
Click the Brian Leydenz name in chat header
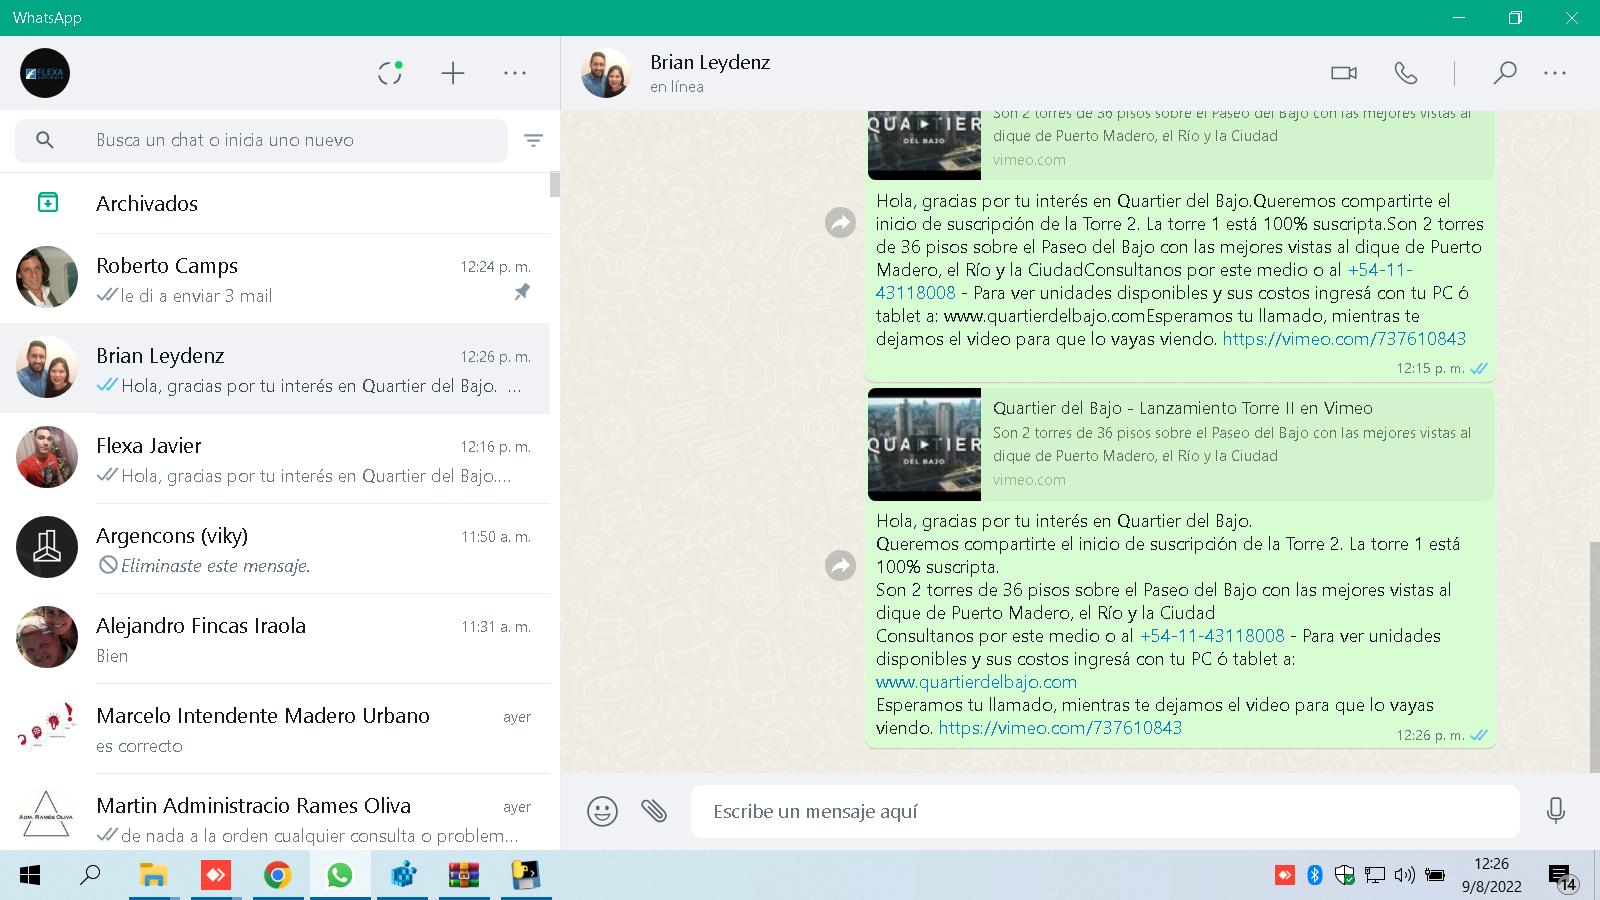(x=710, y=62)
